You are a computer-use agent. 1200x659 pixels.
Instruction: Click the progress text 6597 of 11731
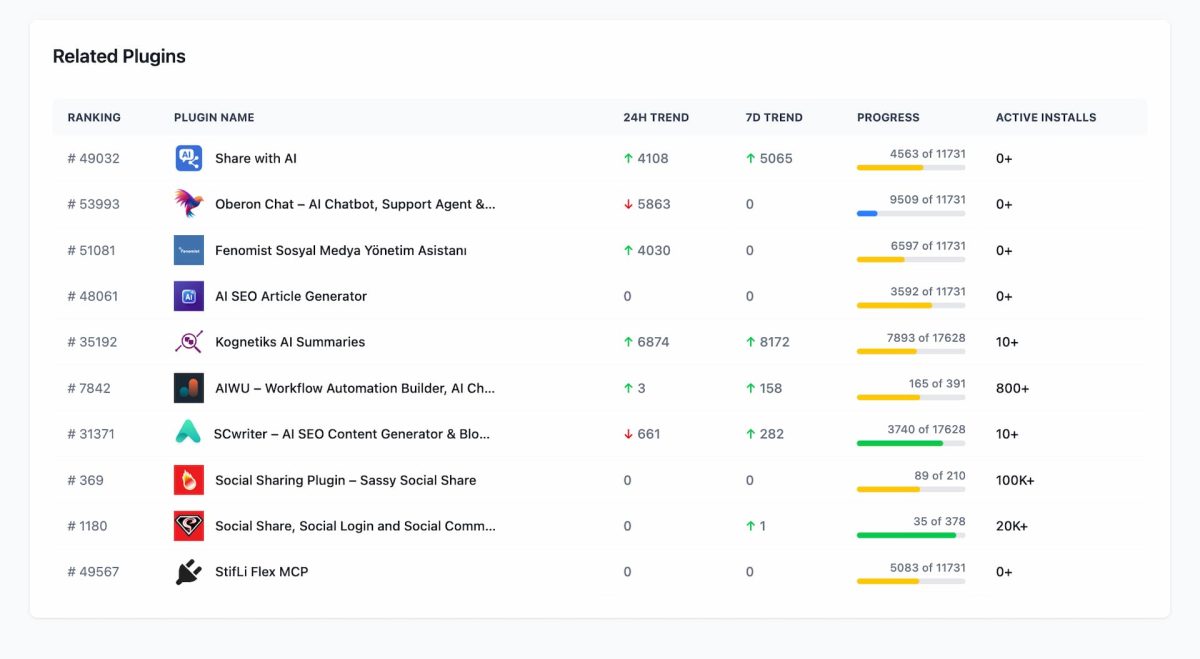[928, 245]
